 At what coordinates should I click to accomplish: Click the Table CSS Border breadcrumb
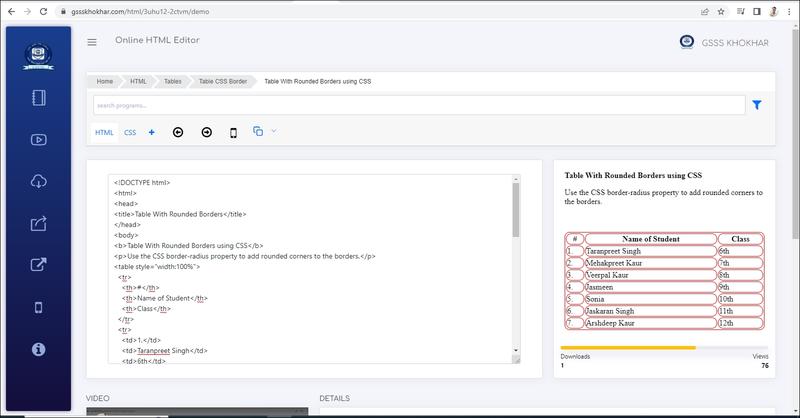[x=222, y=80]
